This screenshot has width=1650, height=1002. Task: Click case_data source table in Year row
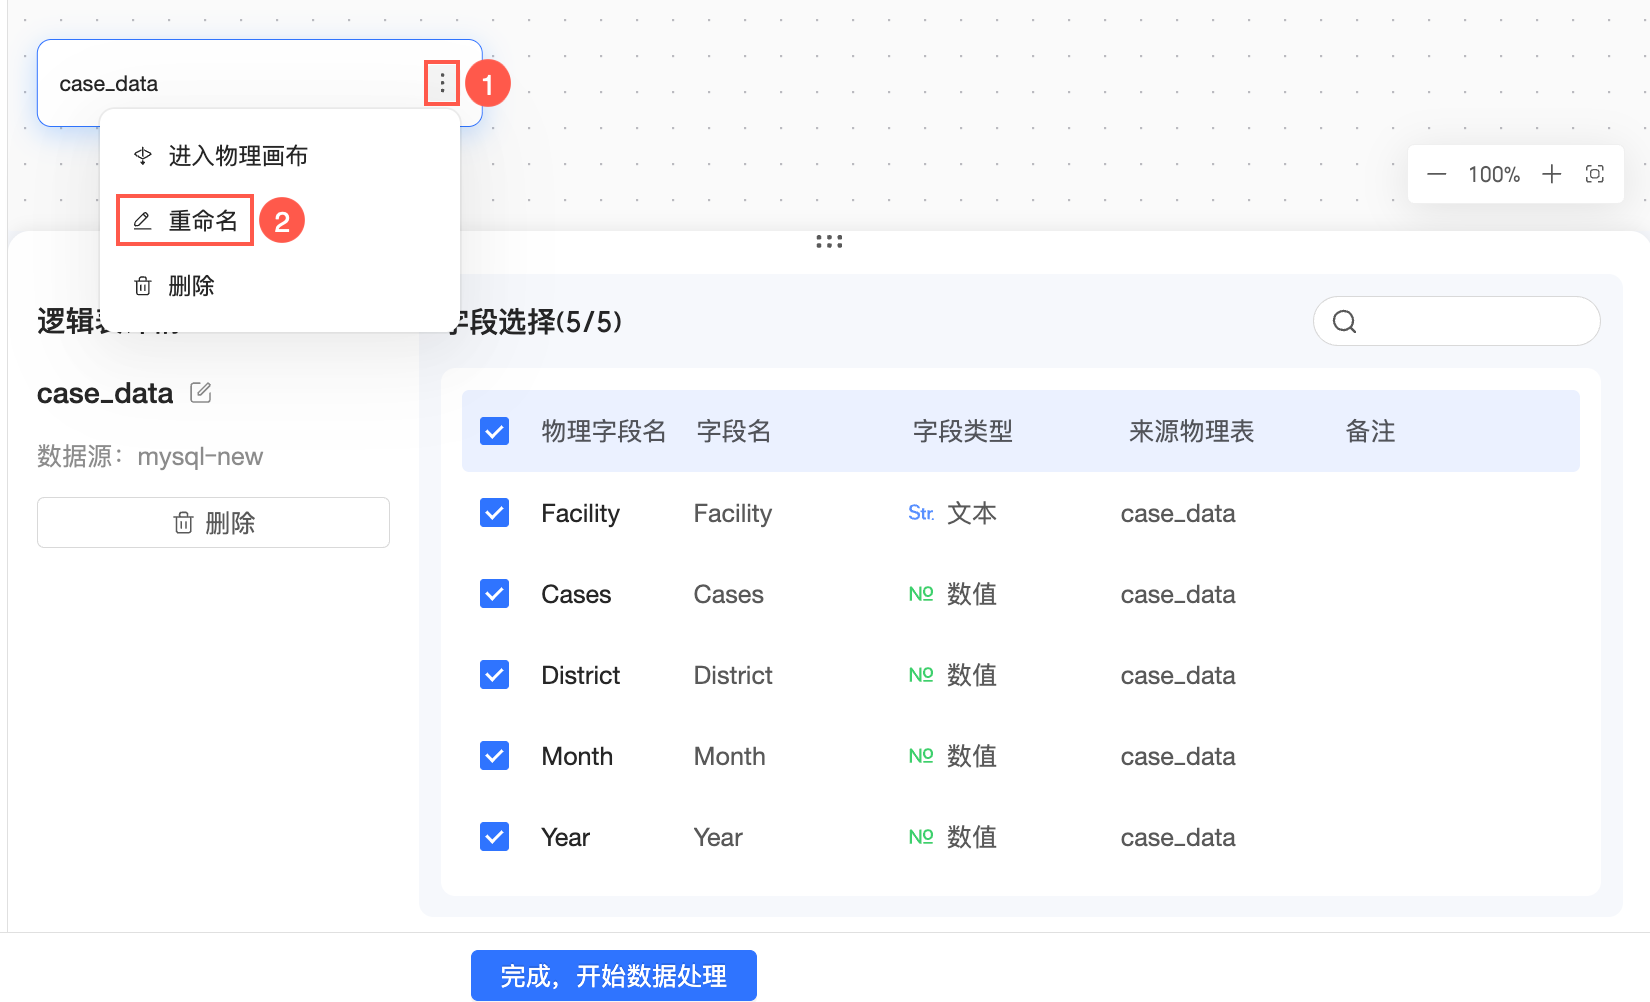coord(1178,837)
